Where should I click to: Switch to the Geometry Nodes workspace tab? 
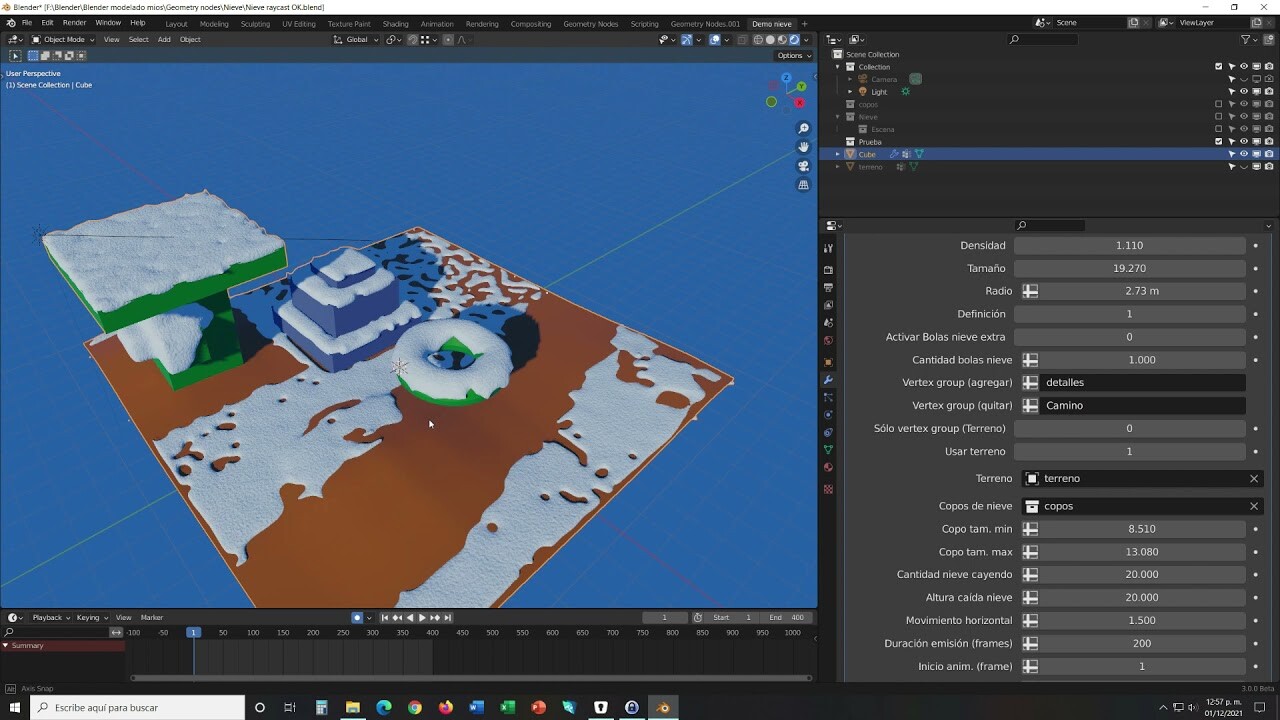click(x=589, y=23)
